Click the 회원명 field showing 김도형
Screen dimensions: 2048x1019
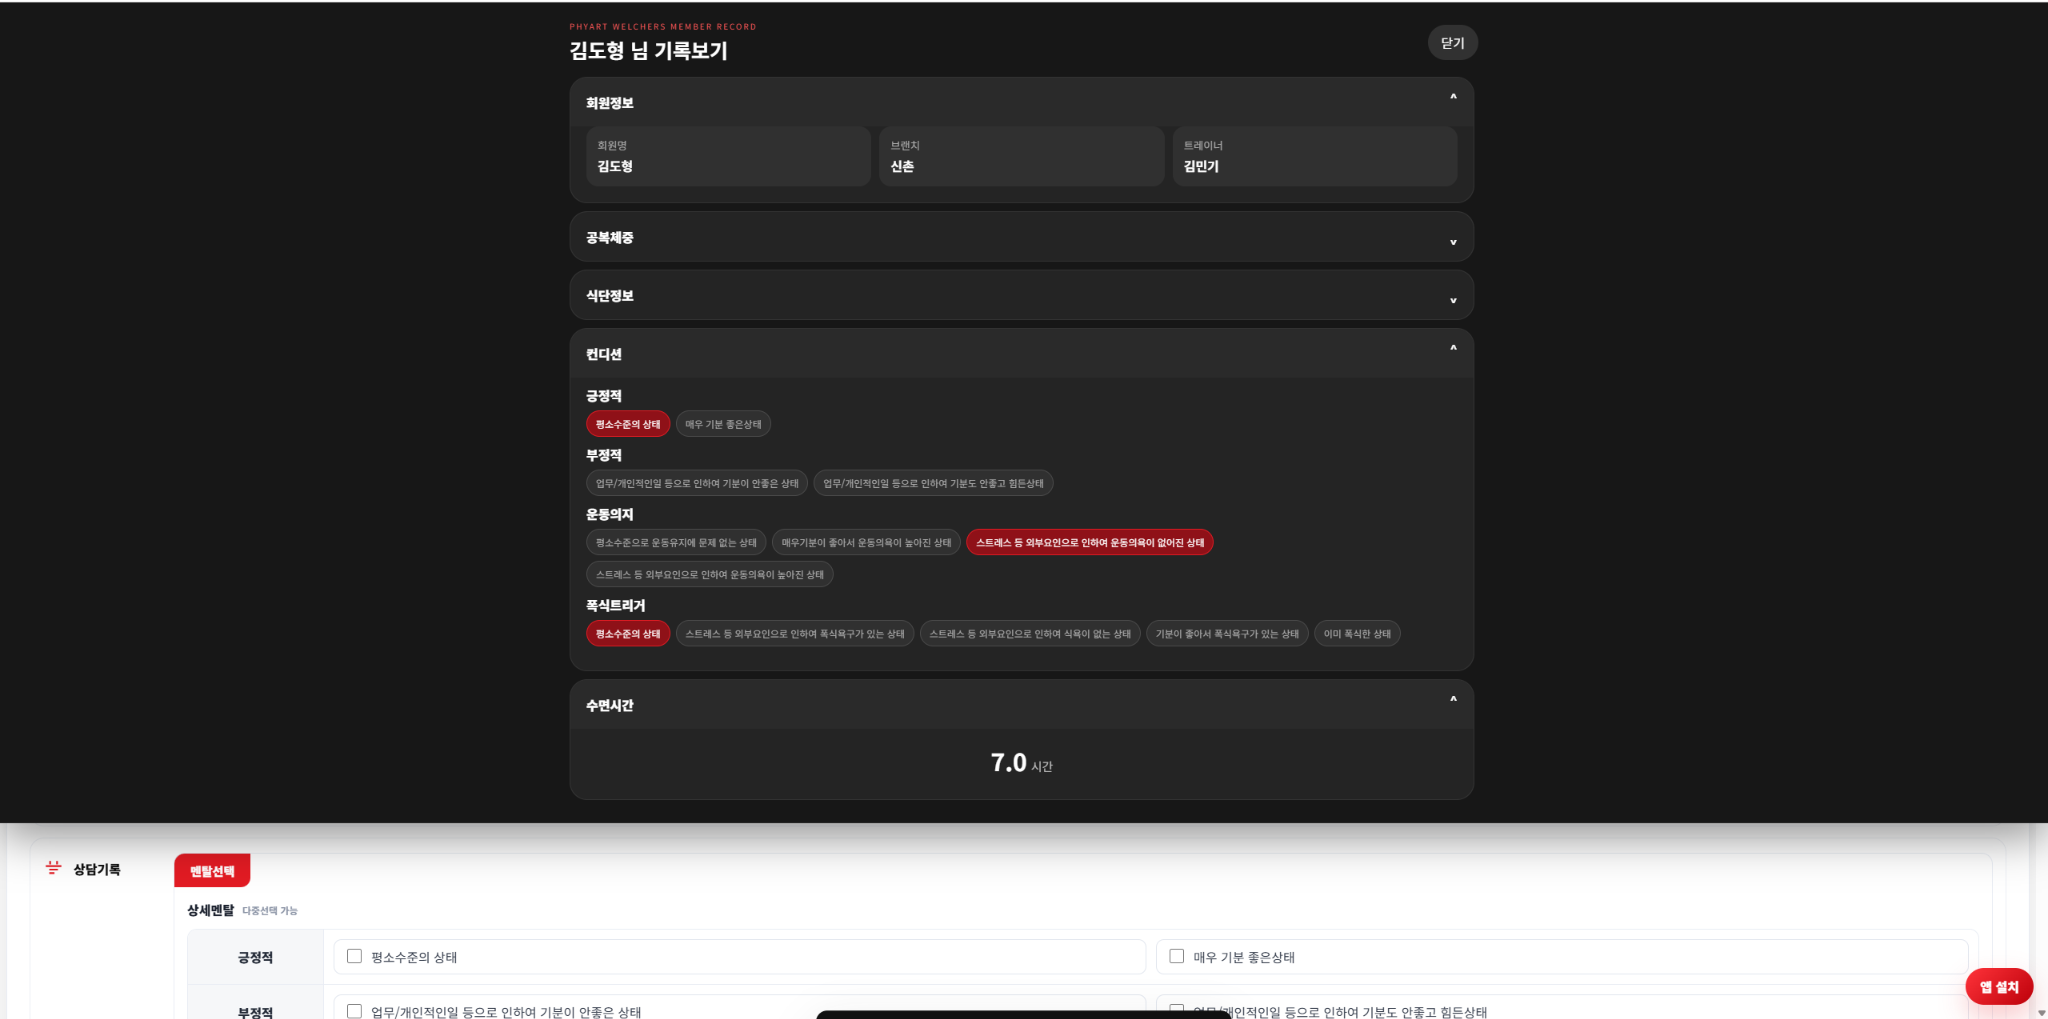pos(728,156)
